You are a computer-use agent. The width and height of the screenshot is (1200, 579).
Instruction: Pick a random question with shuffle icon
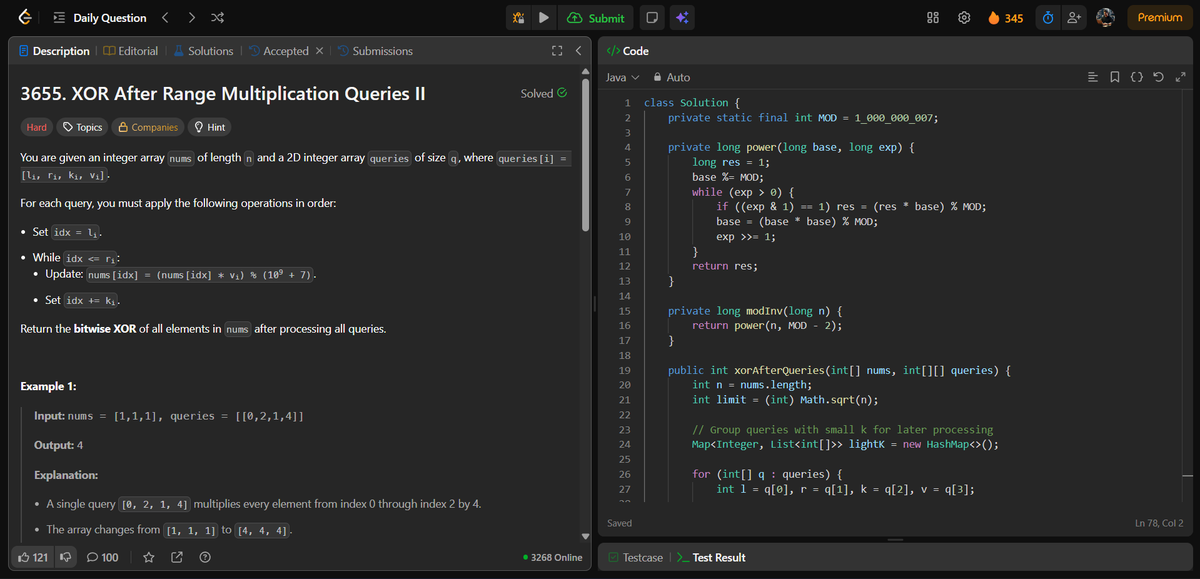pos(218,18)
